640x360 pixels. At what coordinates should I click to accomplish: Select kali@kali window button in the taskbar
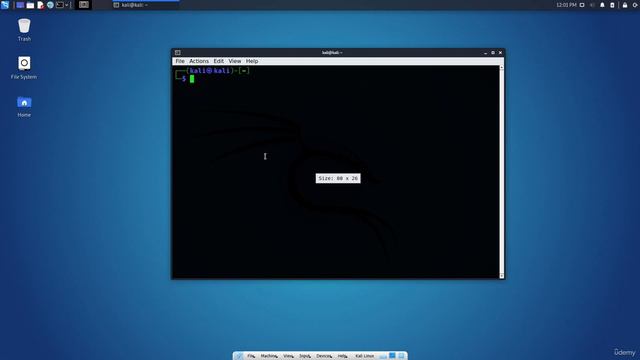(145, 5)
